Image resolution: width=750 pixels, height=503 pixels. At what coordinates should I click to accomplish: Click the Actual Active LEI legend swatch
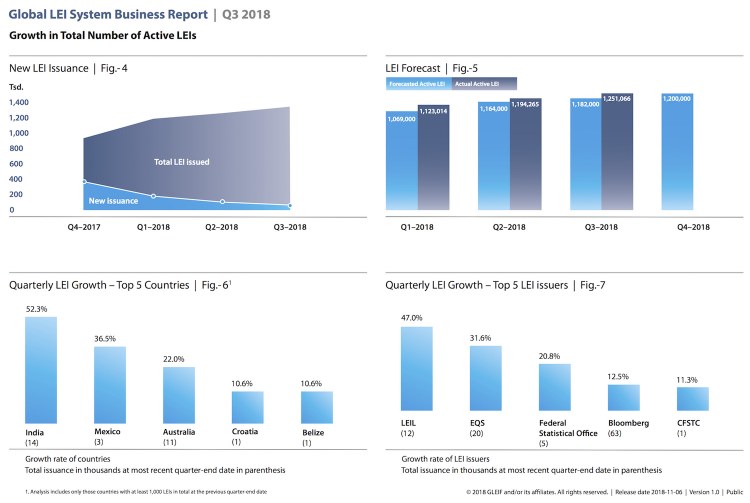[484, 84]
